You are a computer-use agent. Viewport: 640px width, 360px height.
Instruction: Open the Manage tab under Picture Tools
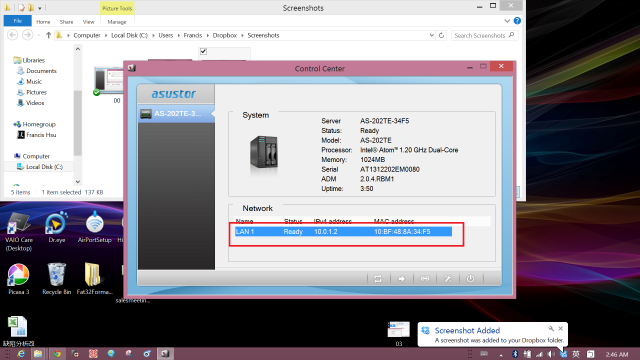coord(117,22)
